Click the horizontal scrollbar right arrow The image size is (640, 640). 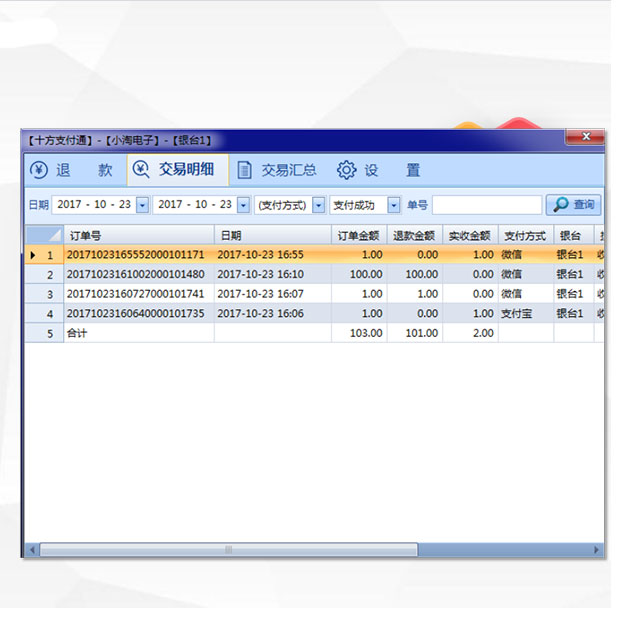click(598, 550)
